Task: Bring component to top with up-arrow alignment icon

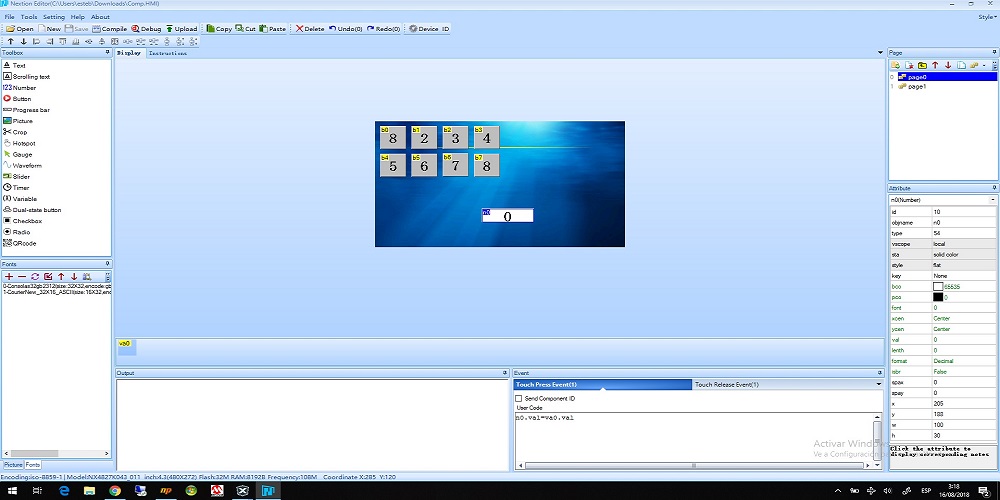Action: coord(11,41)
